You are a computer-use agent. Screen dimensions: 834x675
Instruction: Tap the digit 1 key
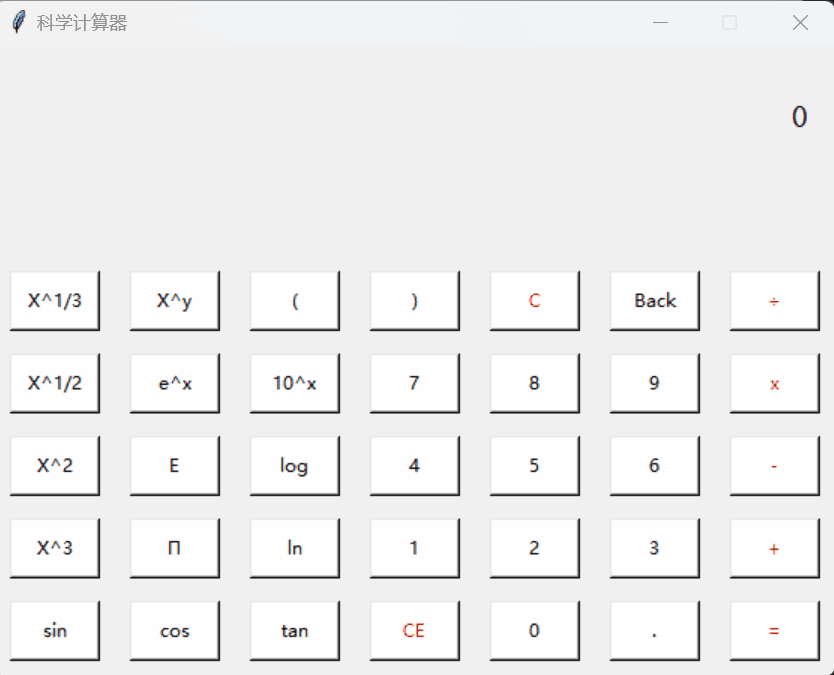click(x=415, y=548)
